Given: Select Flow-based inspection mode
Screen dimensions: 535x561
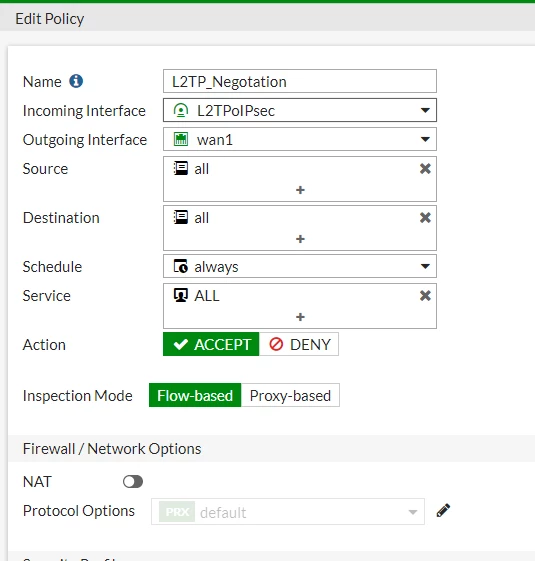Looking at the screenshot, I should 195,395.
